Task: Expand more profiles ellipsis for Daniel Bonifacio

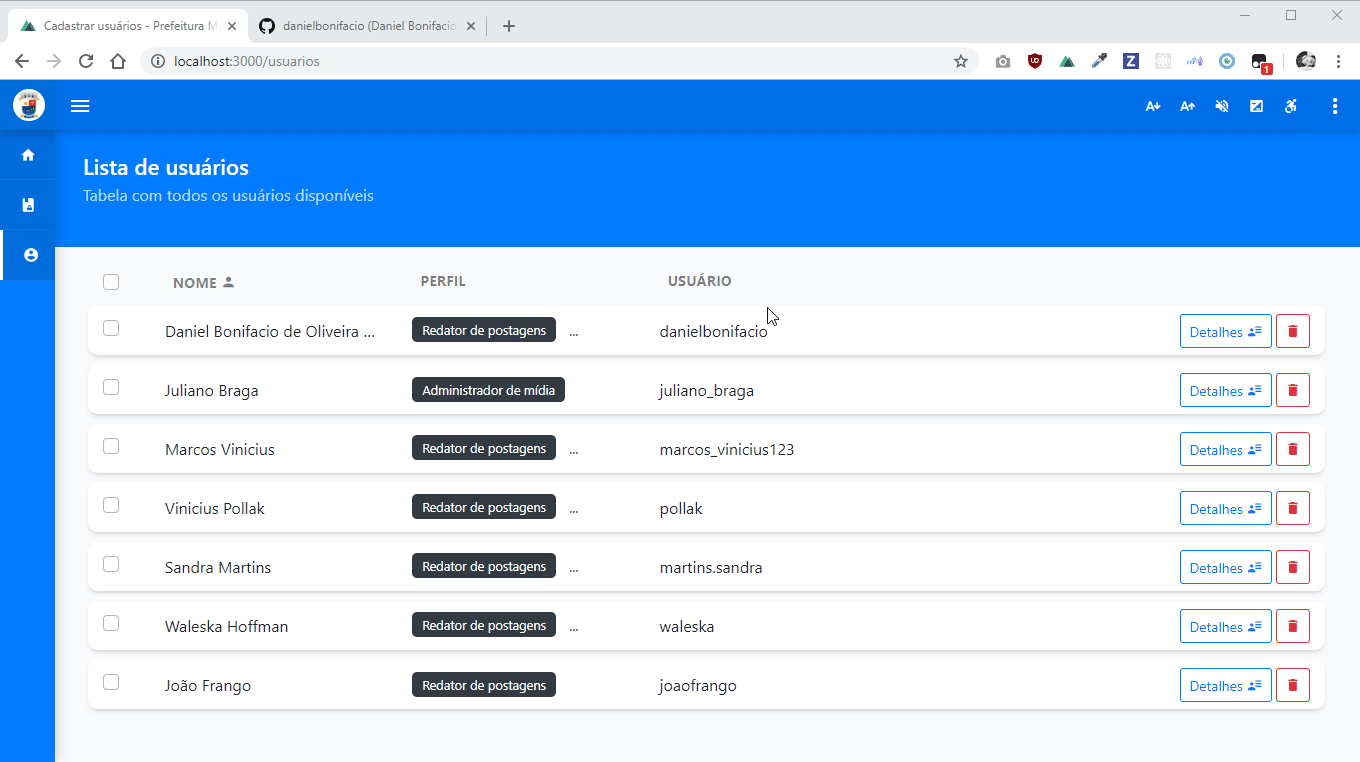Action: tap(574, 332)
